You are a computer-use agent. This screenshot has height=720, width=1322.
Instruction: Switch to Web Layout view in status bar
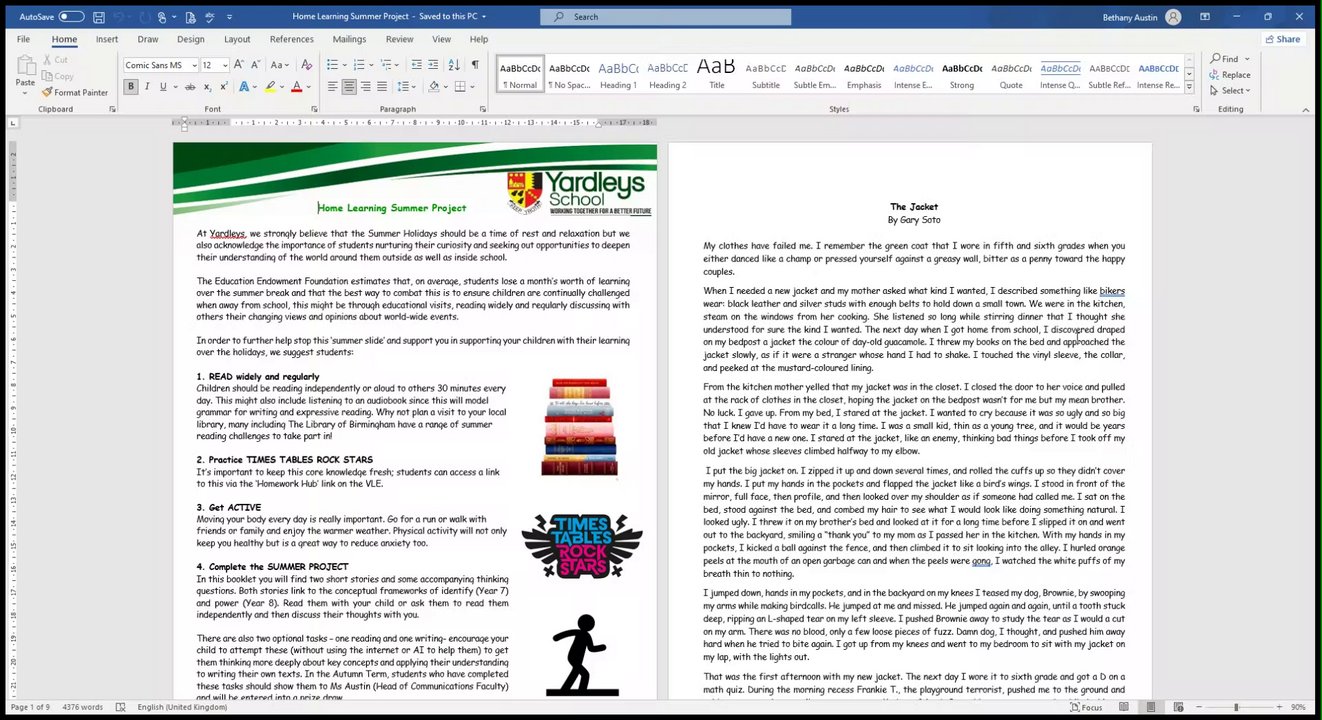point(1179,707)
